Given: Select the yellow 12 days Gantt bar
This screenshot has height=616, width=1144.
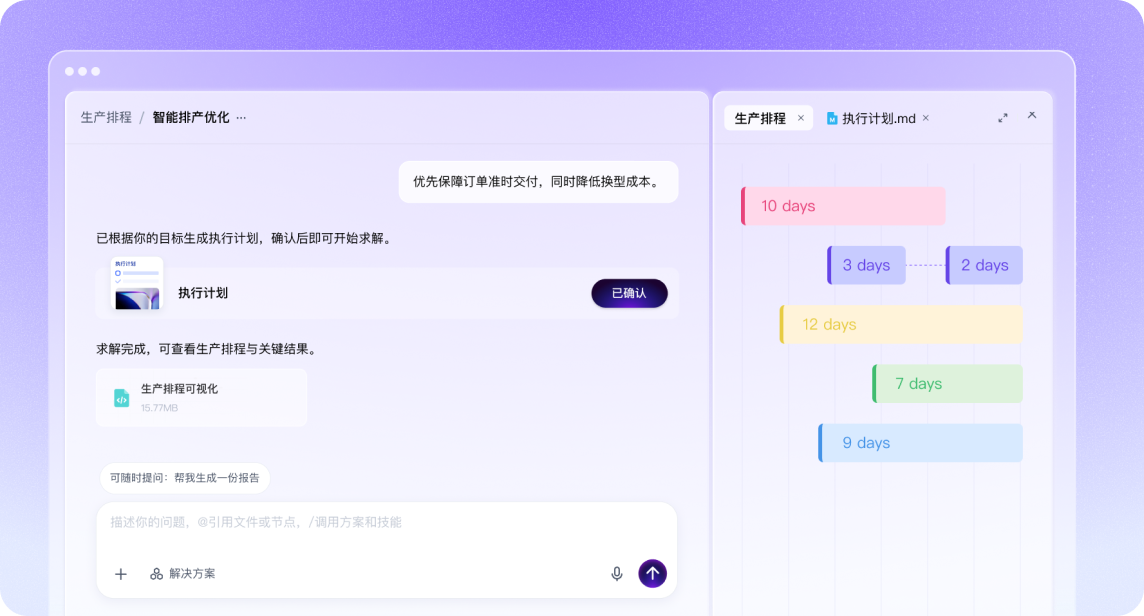Looking at the screenshot, I should click(x=901, y=324).
